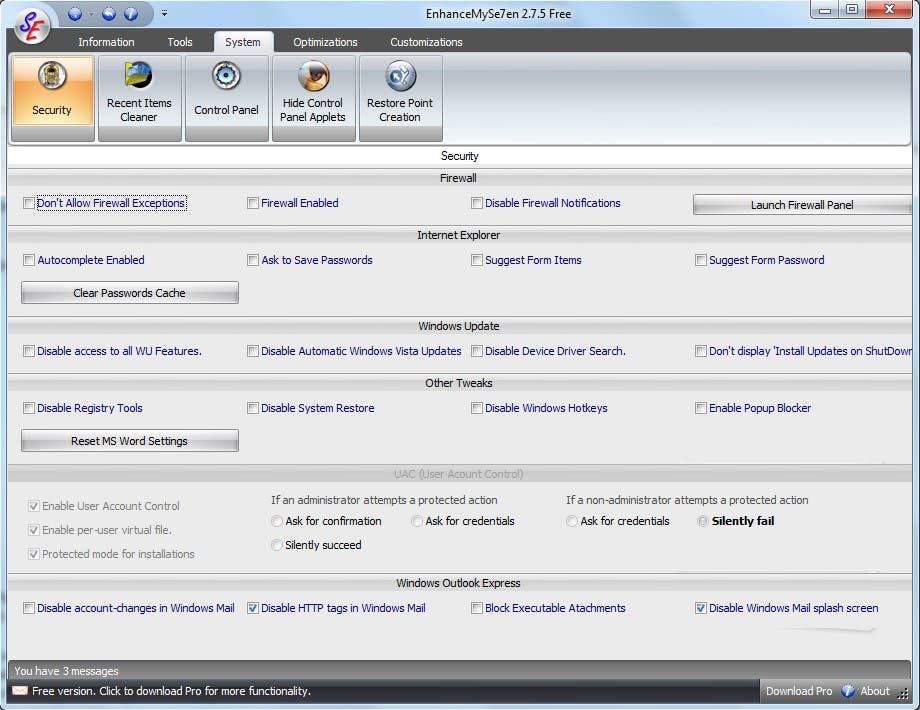The height and width of the screenshot is (710, 920).
Task: Select Silently fail radio option
Action: (x=702, y=521)
